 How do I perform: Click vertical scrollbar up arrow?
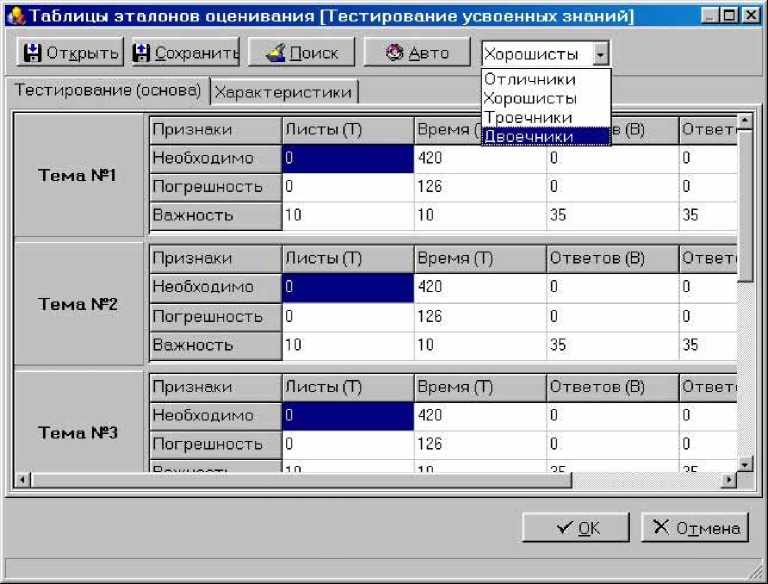pyautogui.click(x=745, y=121)
